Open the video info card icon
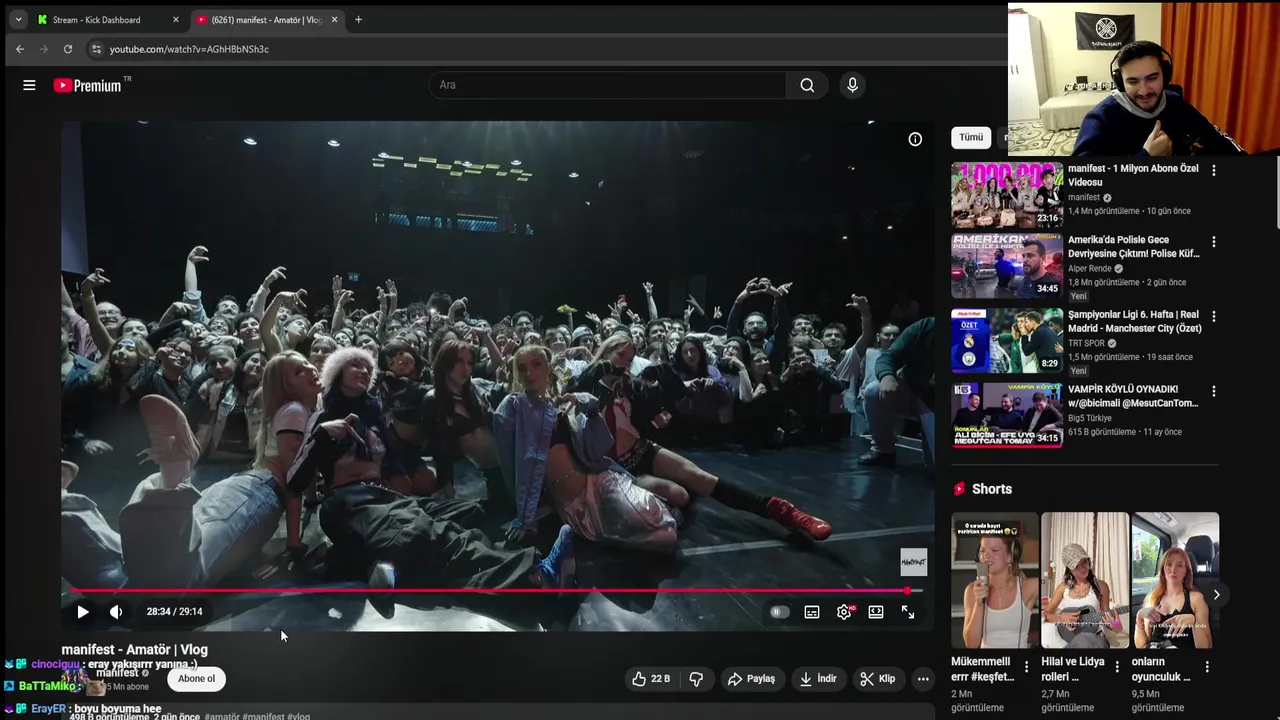 pyautogui.click(x=915, y=139)
